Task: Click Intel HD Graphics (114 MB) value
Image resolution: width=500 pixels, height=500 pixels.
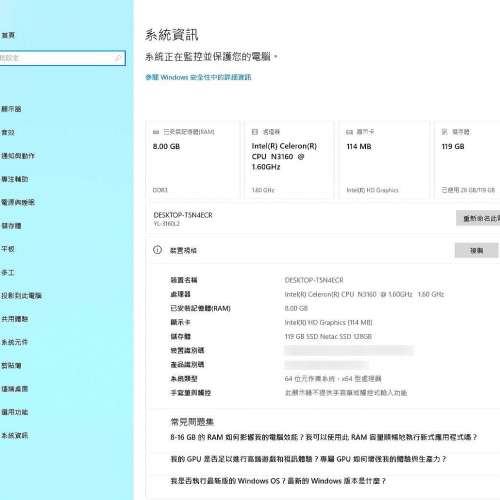Action: click(328, 322)
